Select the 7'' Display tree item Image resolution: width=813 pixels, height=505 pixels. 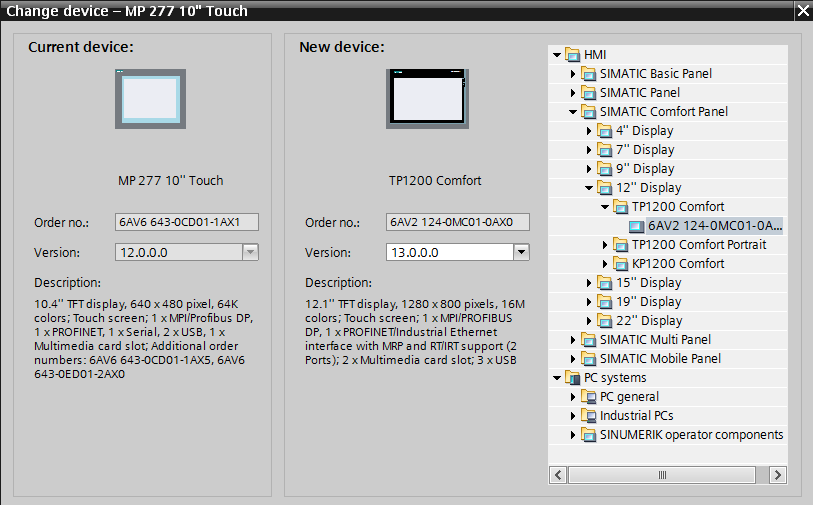coord(646,150)
